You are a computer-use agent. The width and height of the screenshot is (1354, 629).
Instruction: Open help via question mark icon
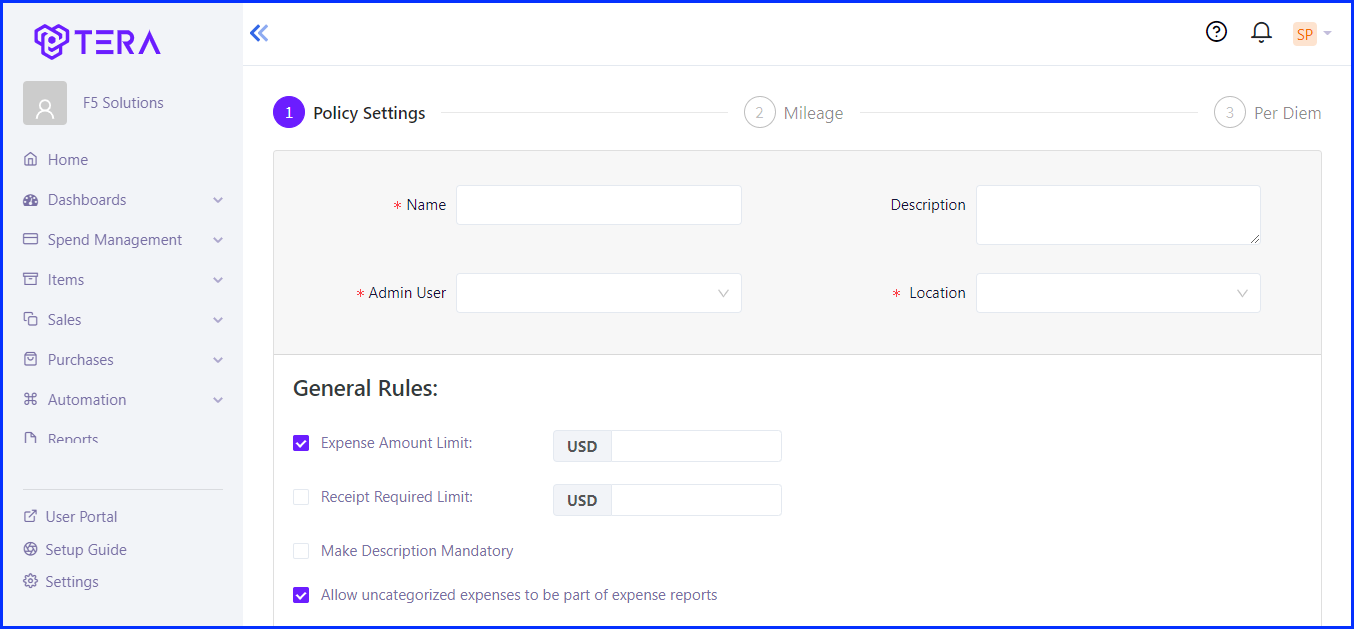[1216, 32]
